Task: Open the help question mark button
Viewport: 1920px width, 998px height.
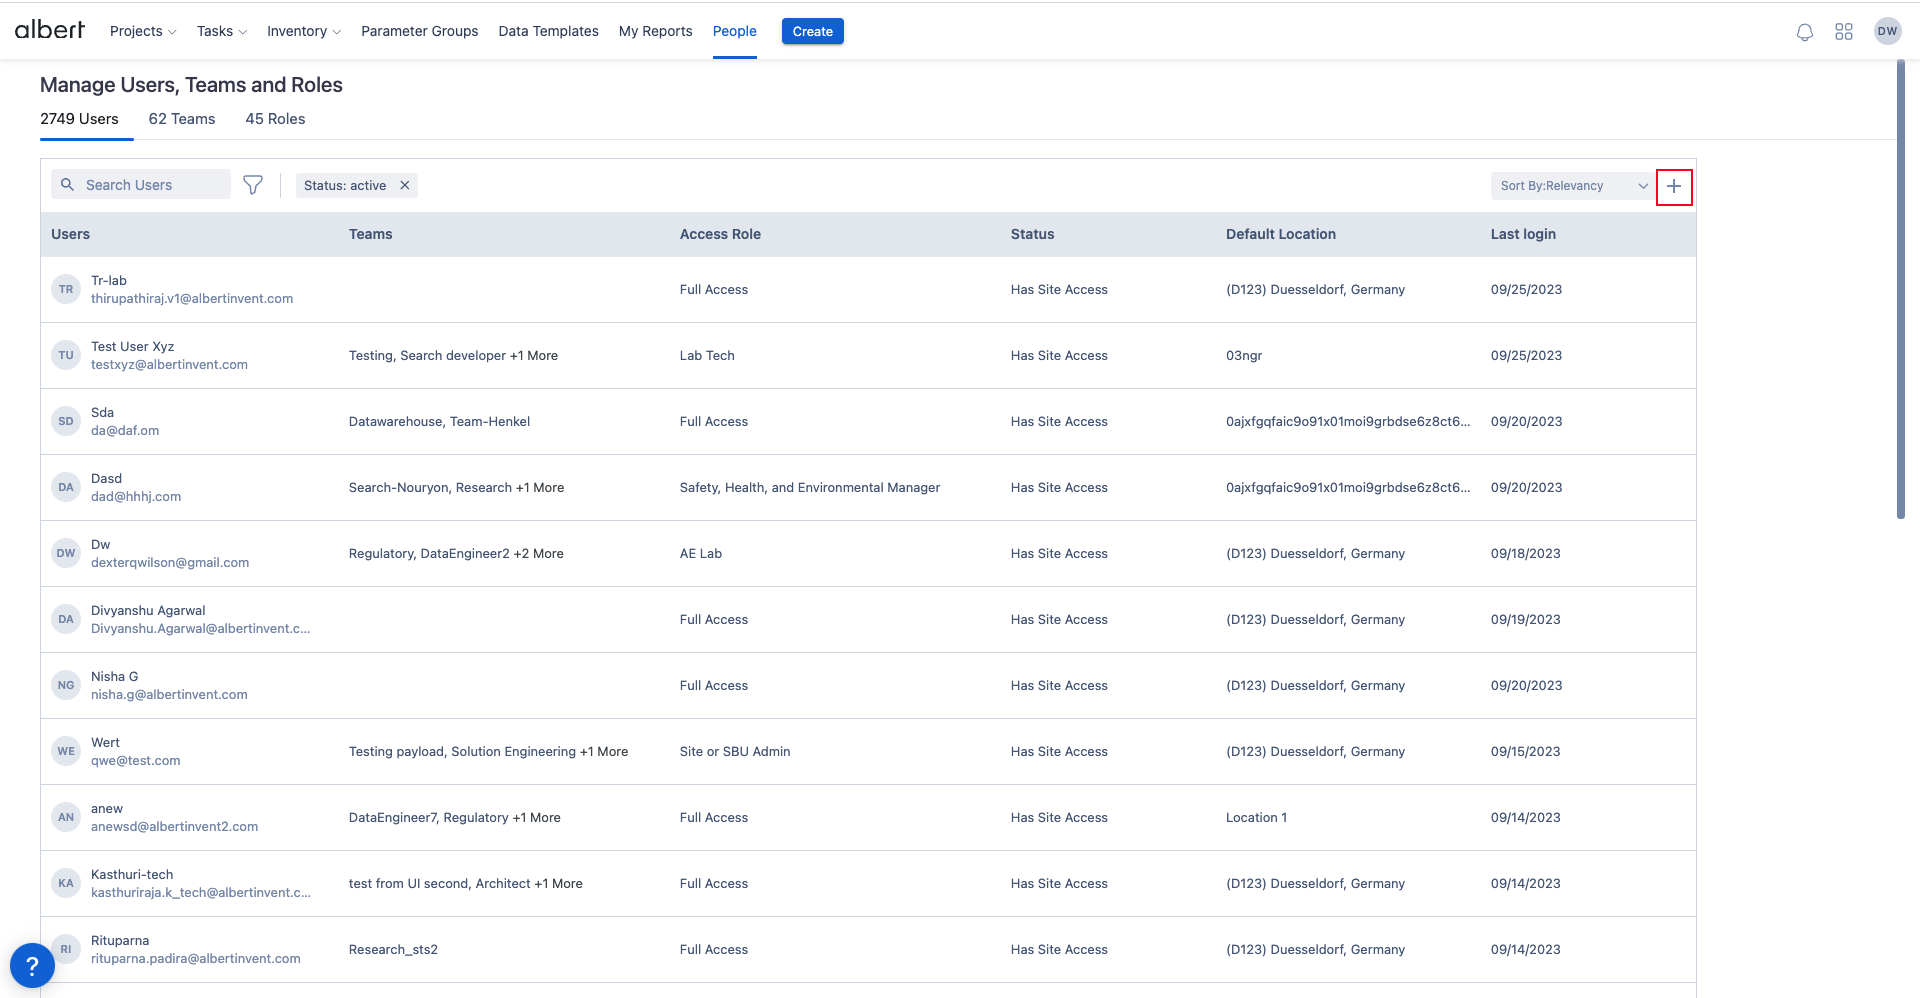Action: 32,966
